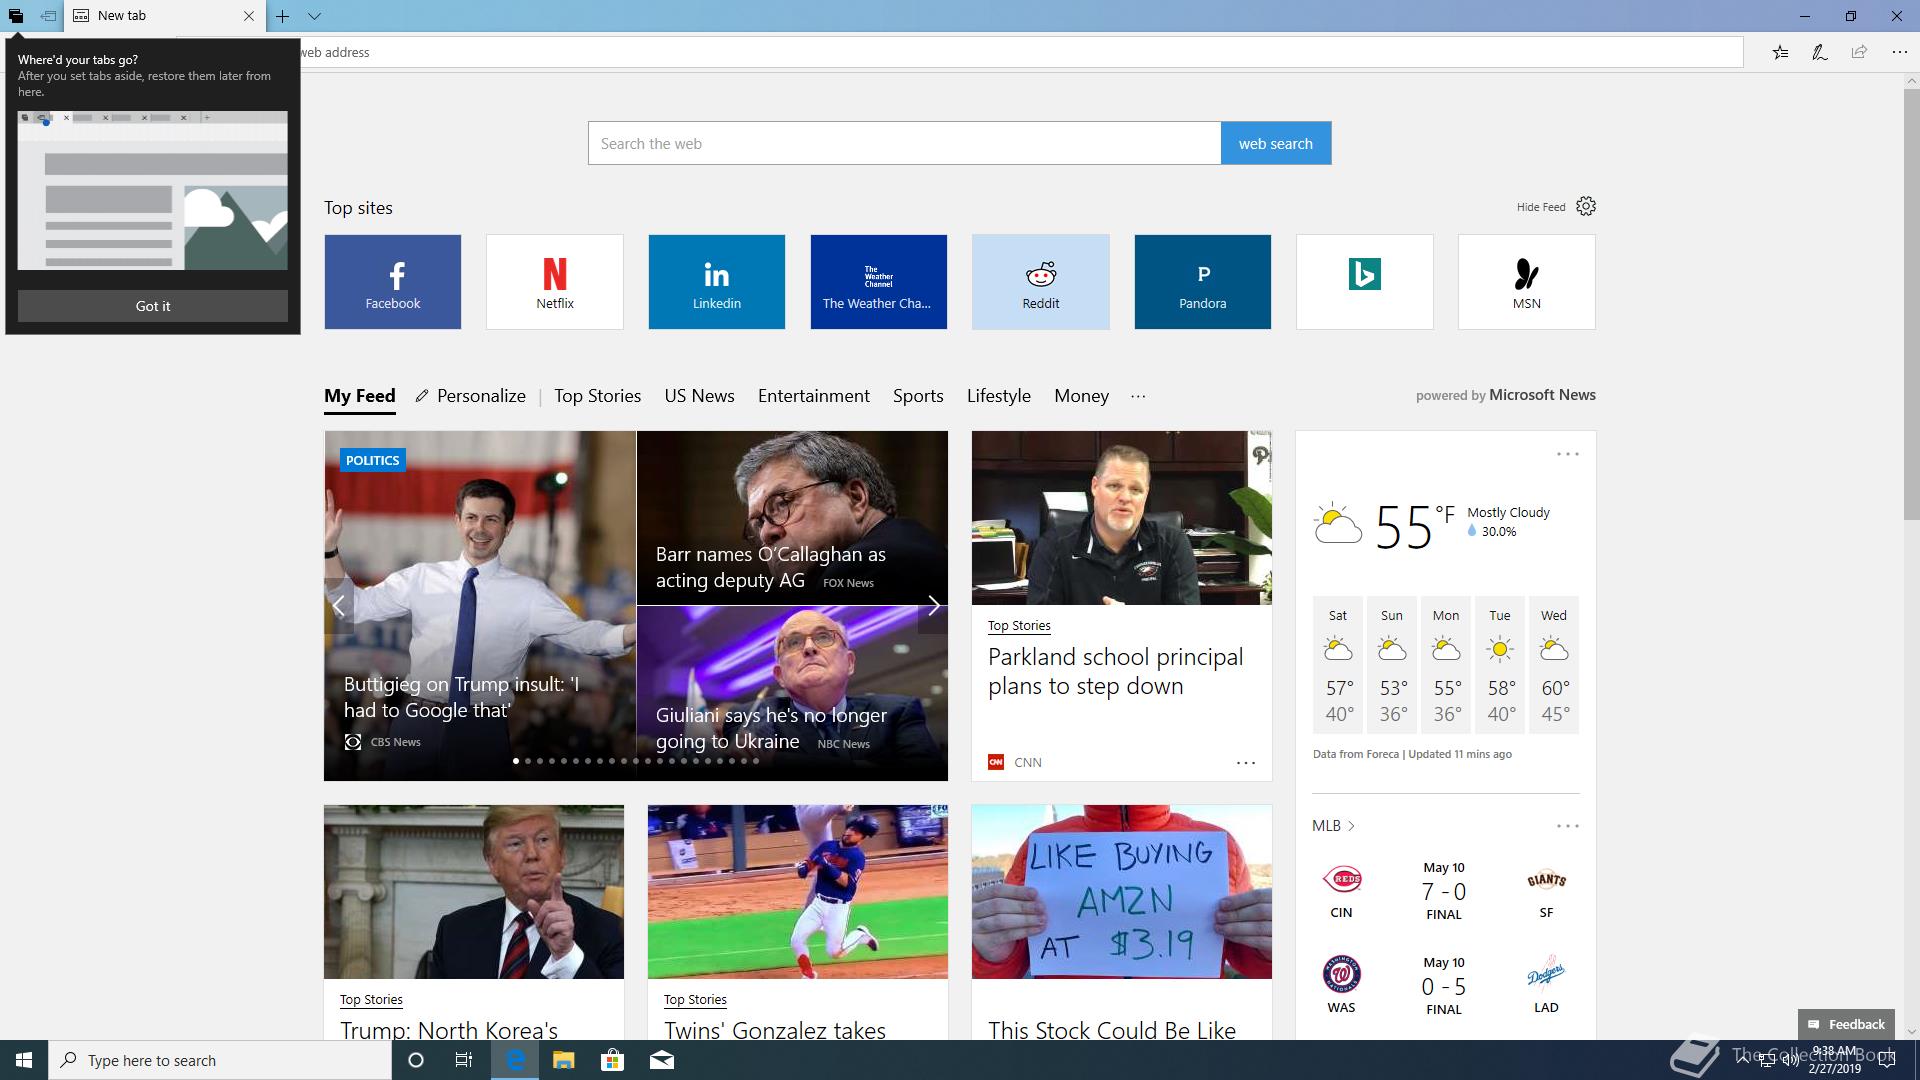This screenshot has height=1080, width=1920.
Task: Select Wed forecast column
Action: pos(1554,666)
